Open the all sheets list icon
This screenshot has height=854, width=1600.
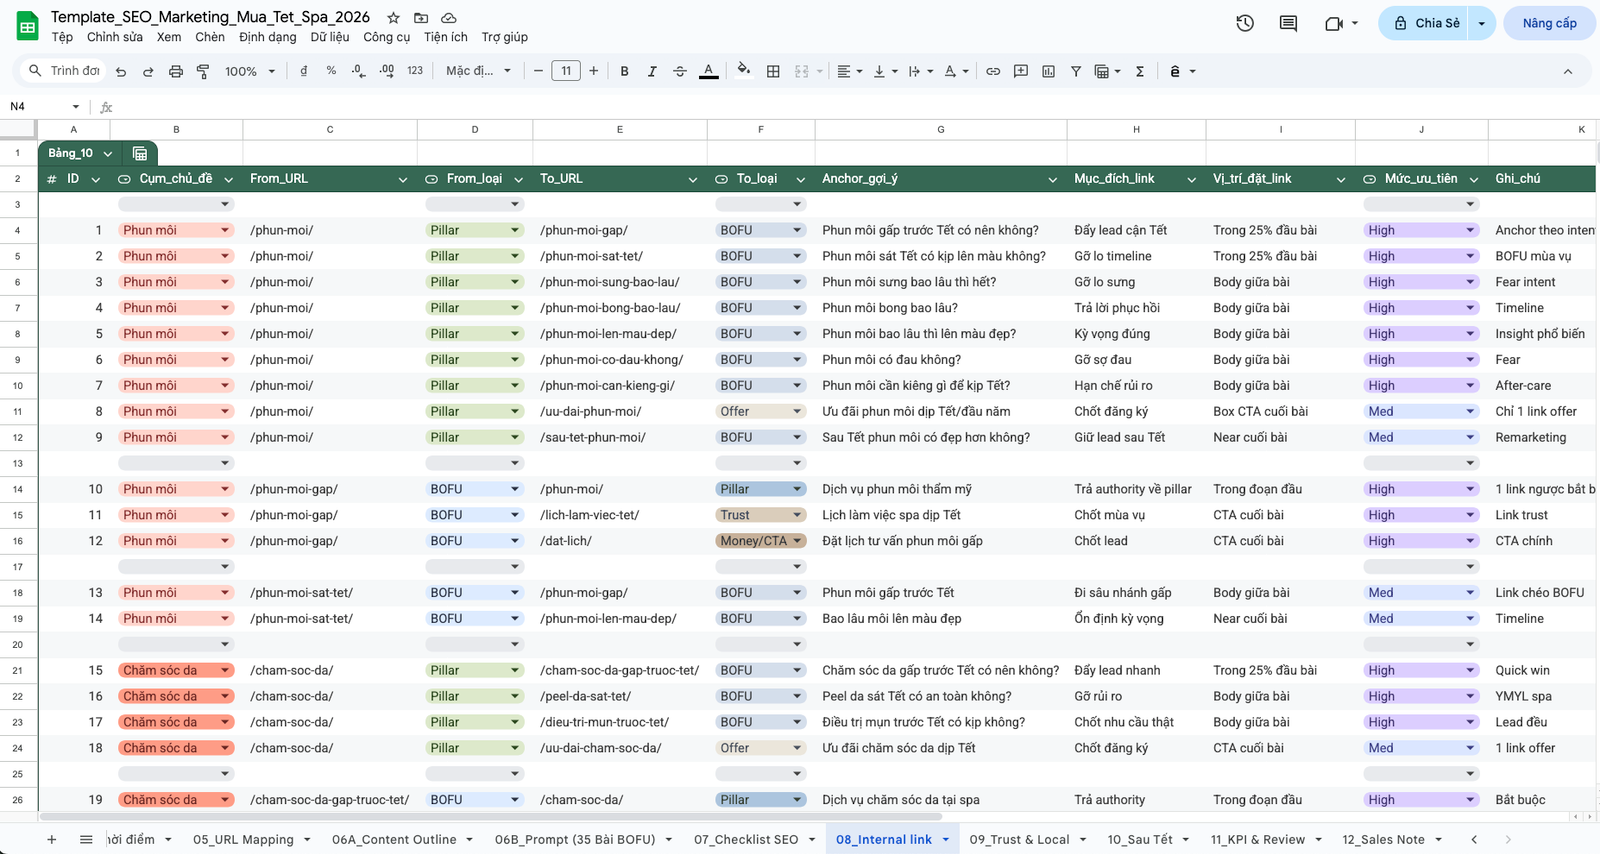(86, 839)
